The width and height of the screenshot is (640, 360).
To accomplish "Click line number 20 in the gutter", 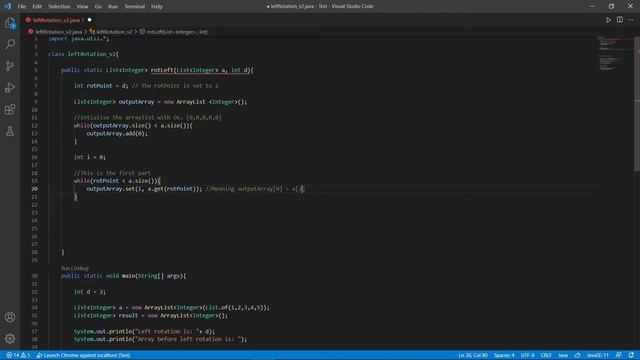I will [x=34, y=189].
